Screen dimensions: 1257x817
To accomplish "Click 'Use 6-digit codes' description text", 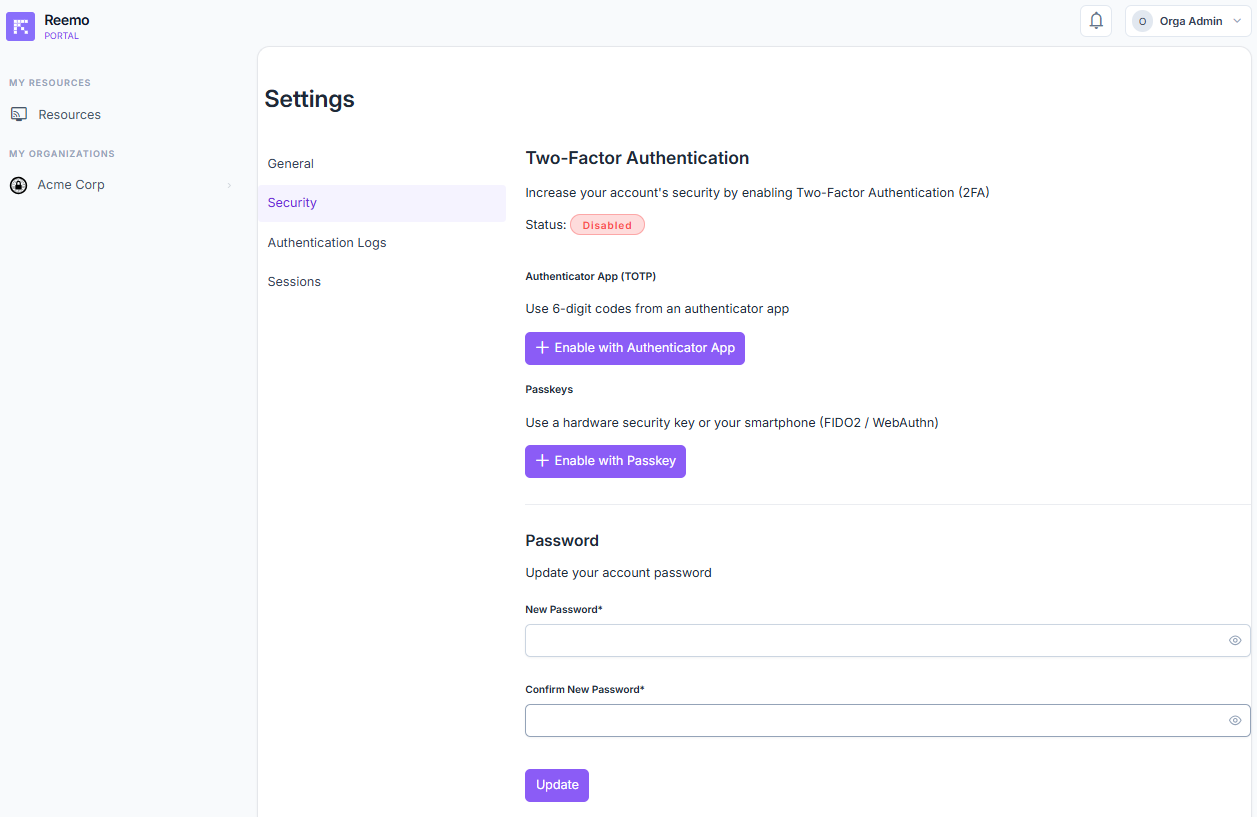I will [657, 309].
